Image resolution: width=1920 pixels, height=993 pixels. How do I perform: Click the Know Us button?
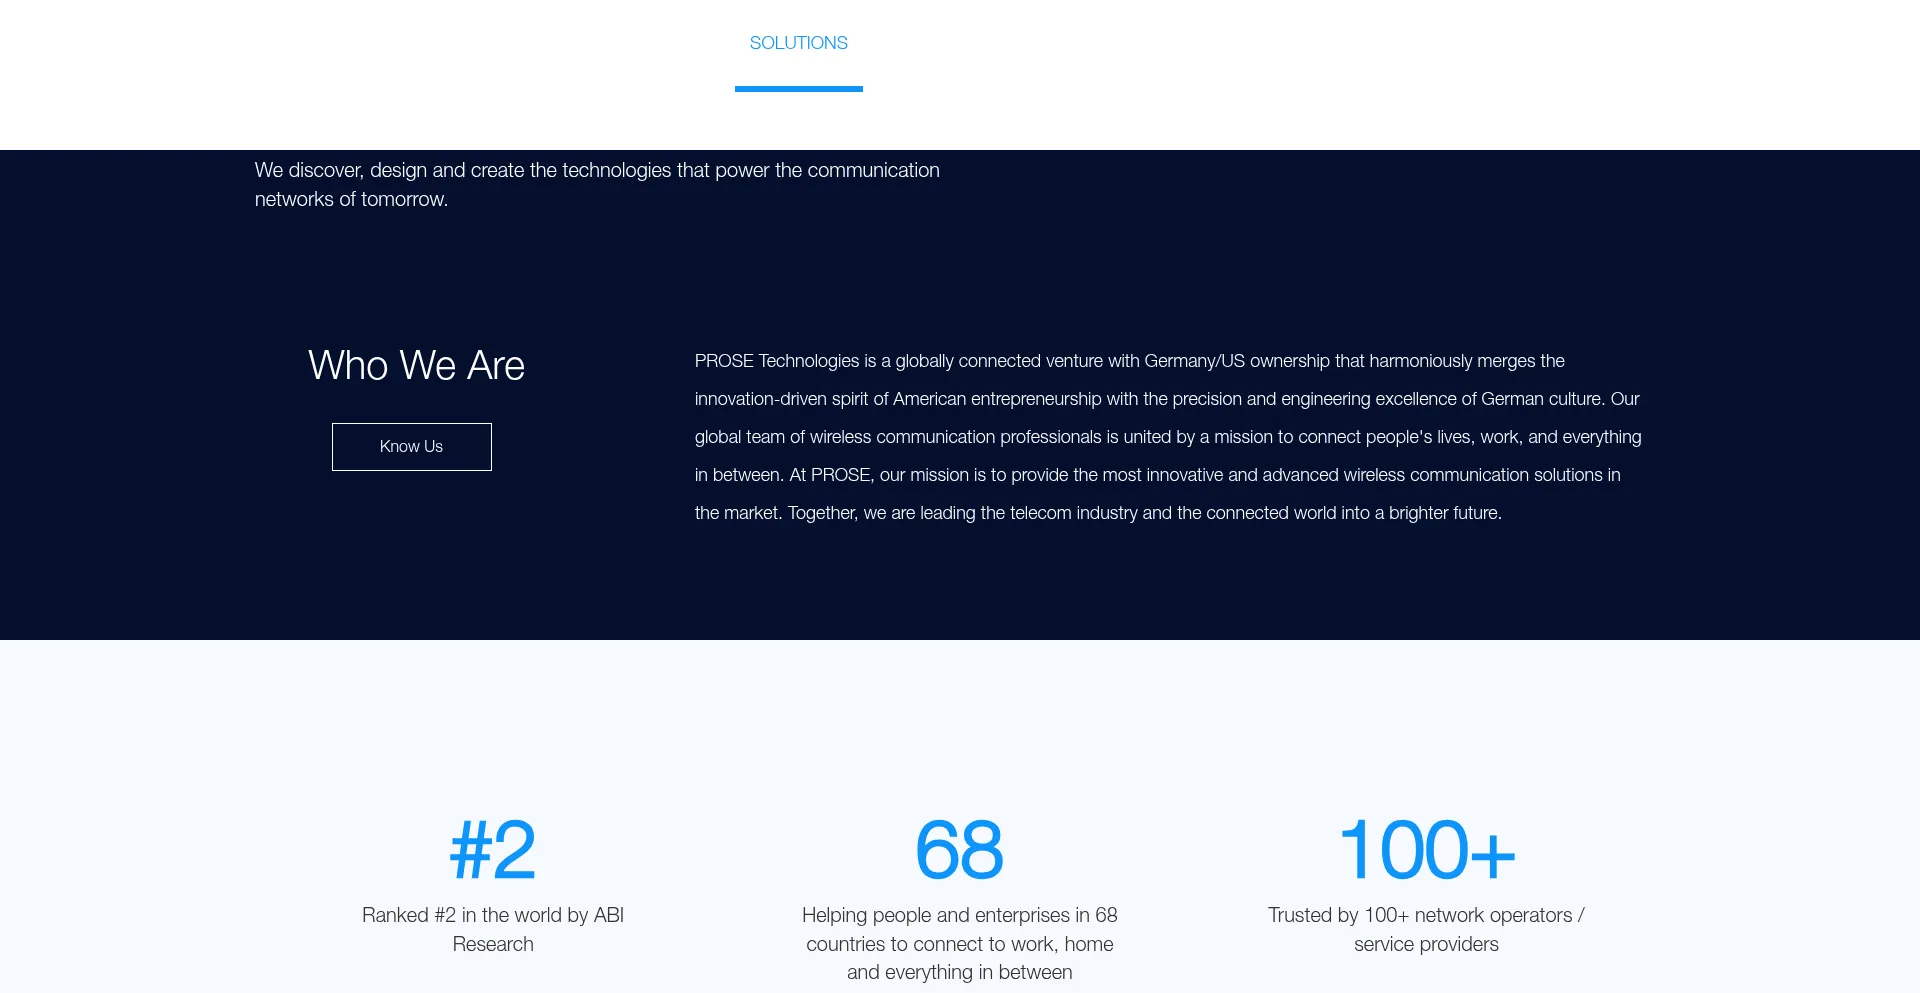pos(411,446)
